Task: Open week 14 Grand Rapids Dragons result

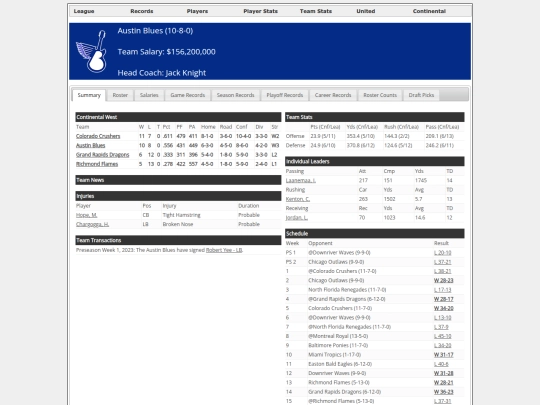Action: (x=444, y=392)
